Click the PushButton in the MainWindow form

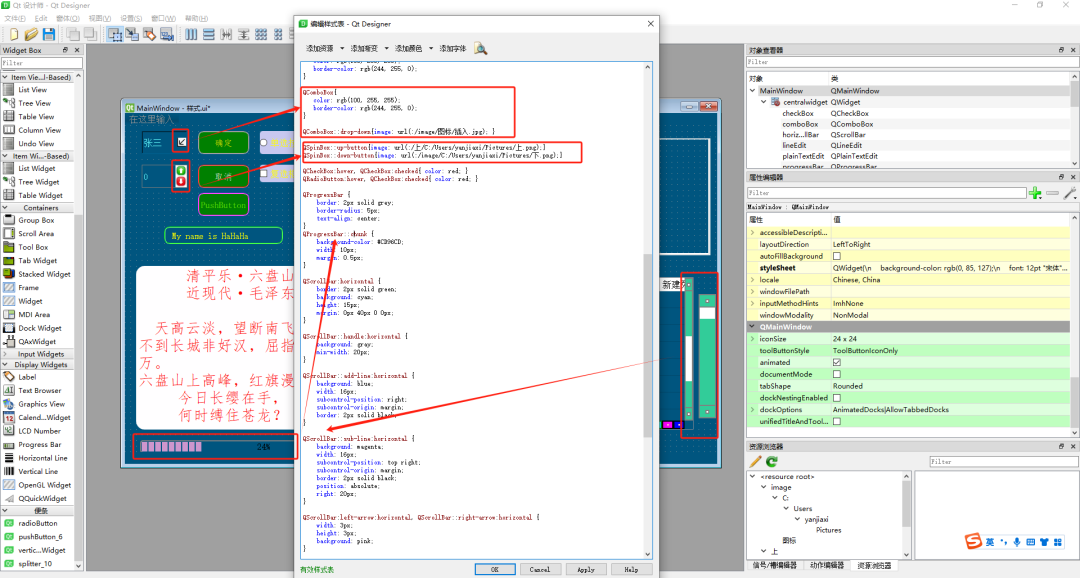tap(223, 205)
